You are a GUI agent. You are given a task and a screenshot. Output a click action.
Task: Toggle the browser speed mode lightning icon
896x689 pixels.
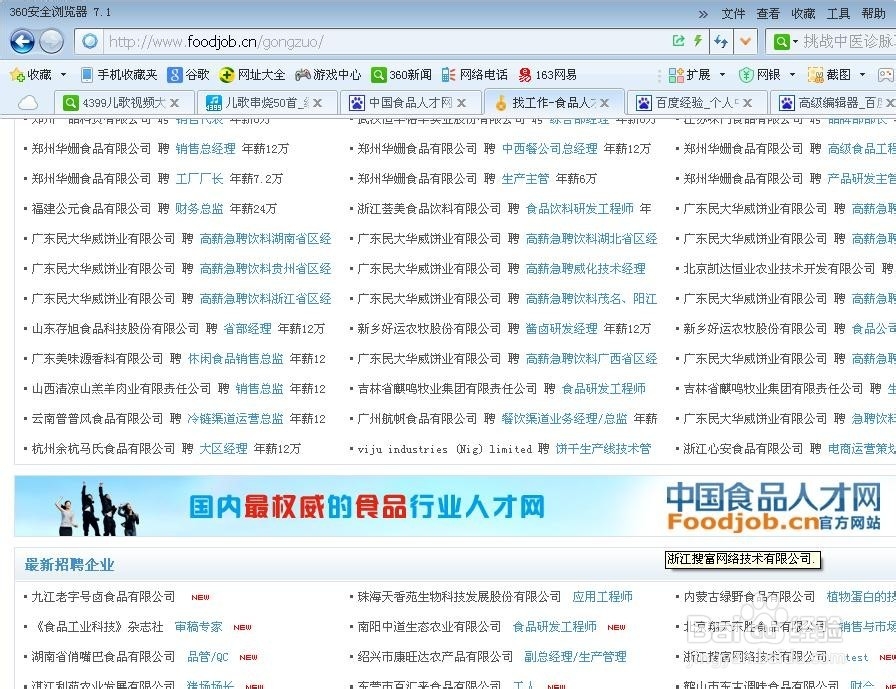(x=697, y=42)
